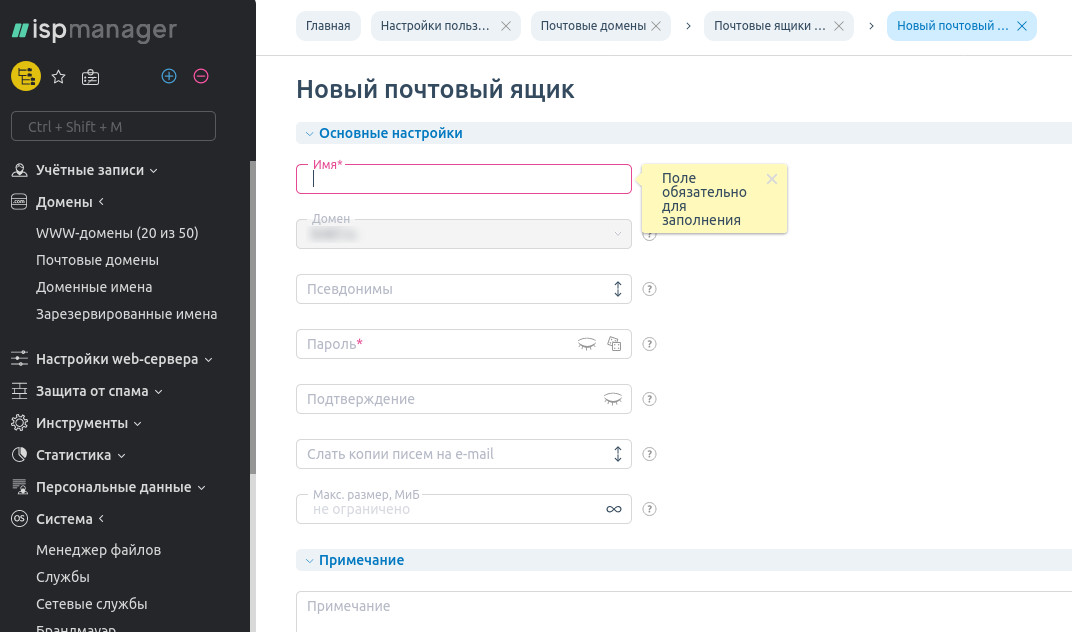
Task: Switch to the Почтовые домены tab
Action: click(x=593, y=26)
